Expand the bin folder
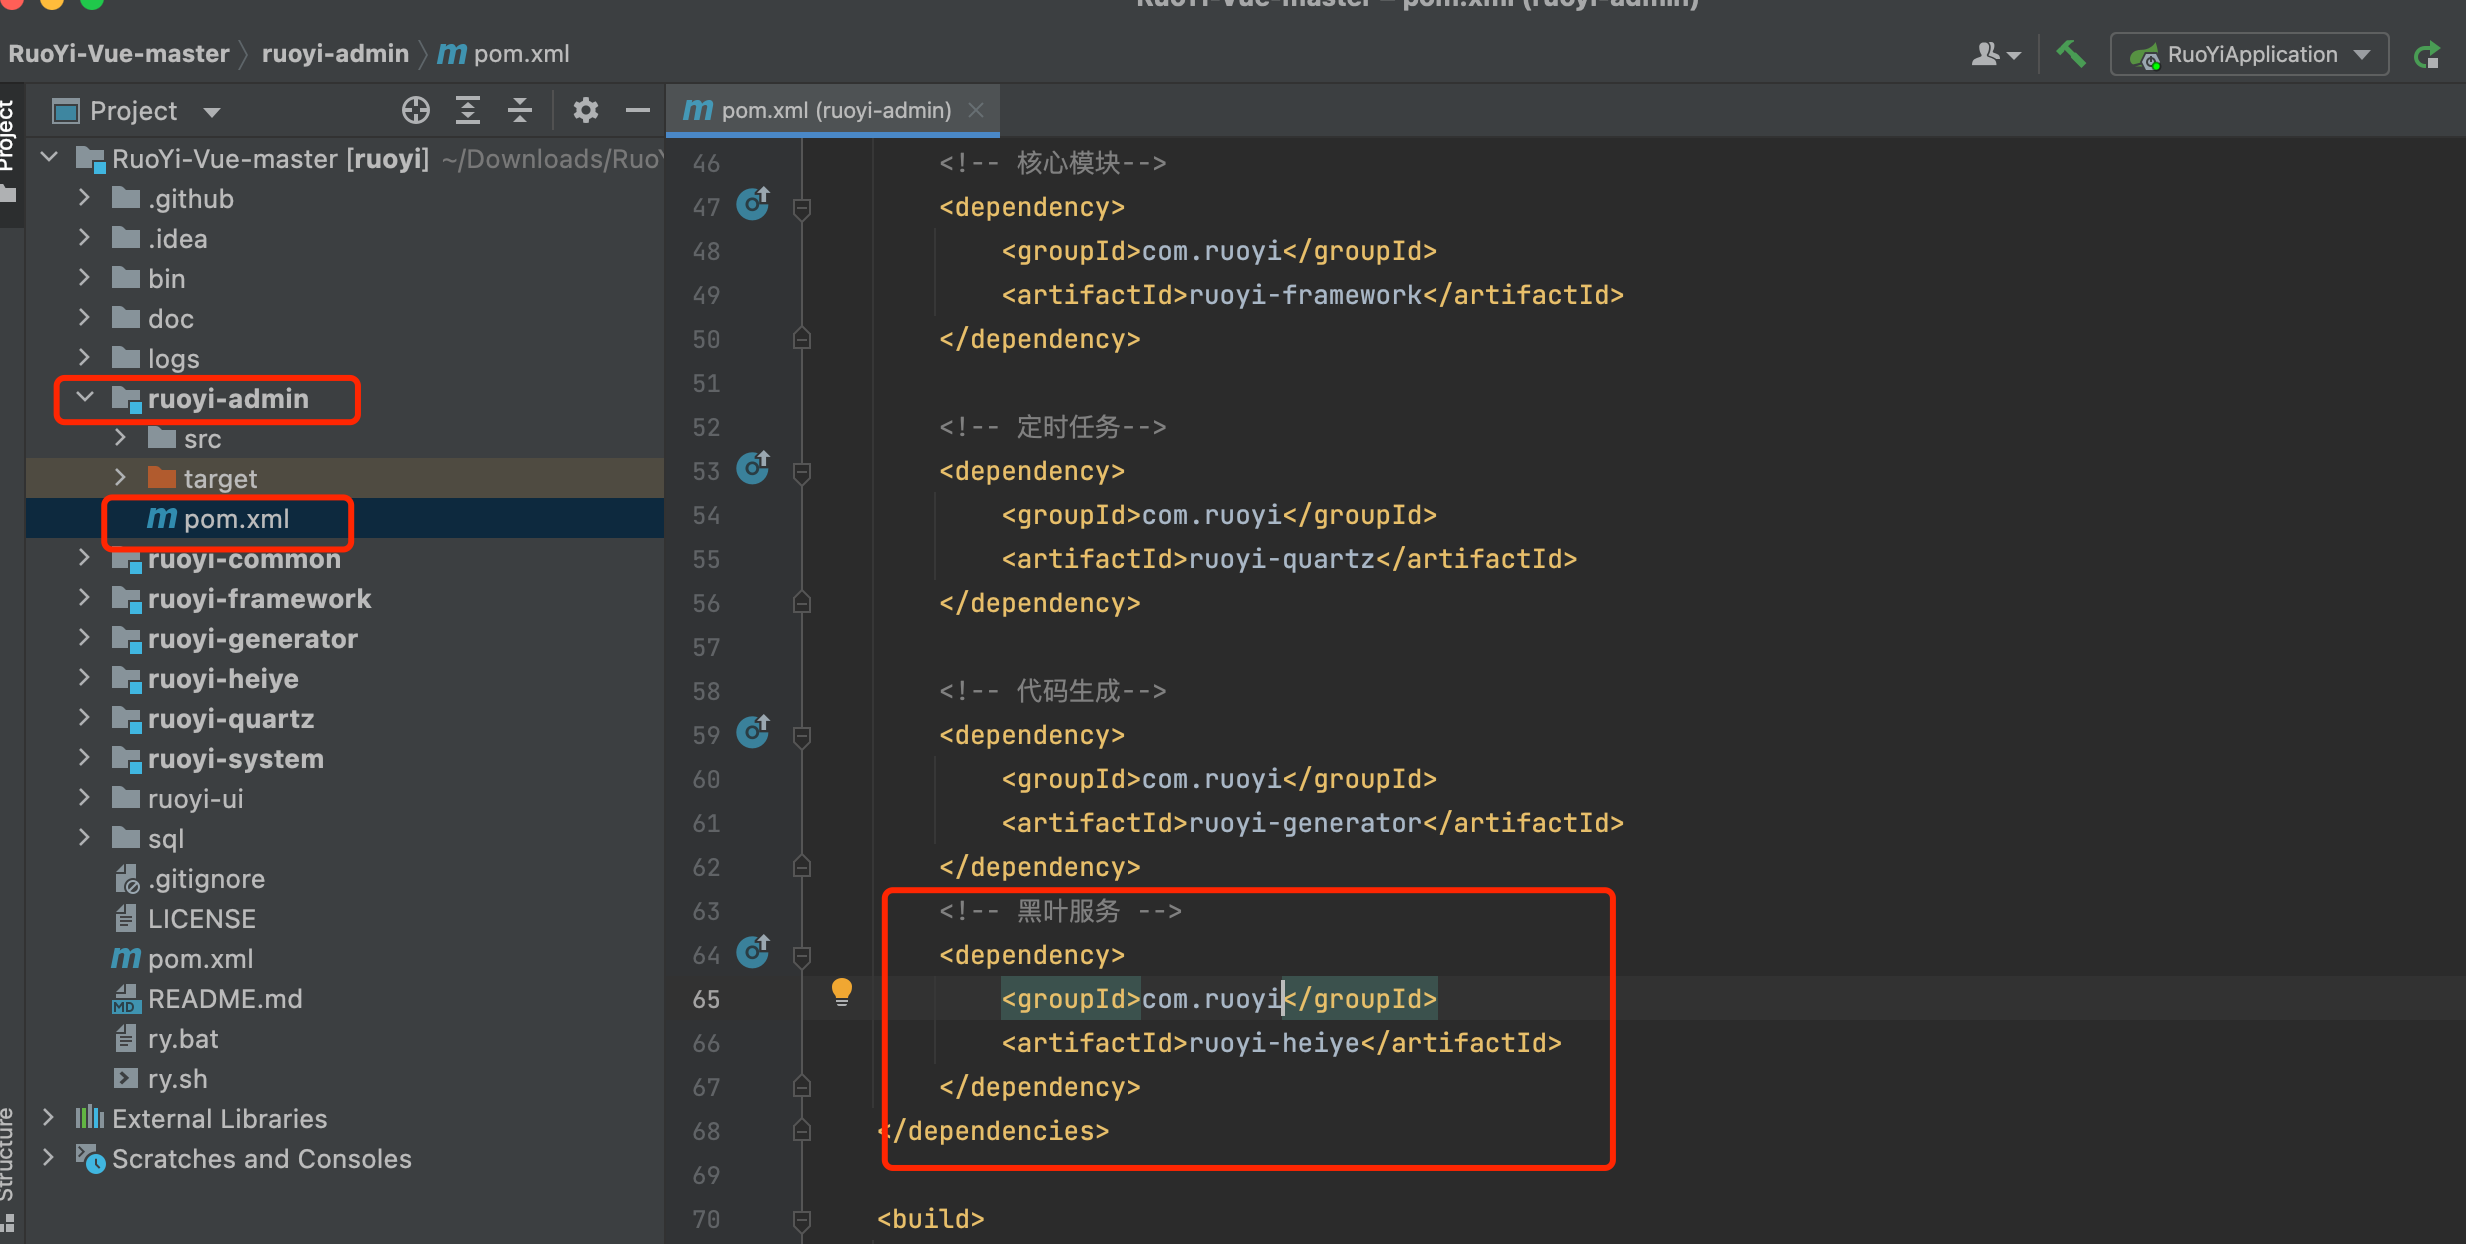The image size is (2466, 1244). pos(85,278)
